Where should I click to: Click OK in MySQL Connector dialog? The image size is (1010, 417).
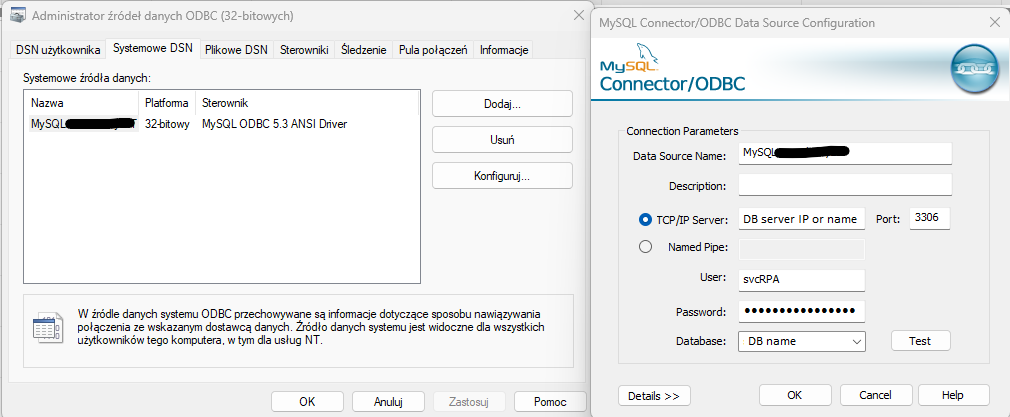point(795,395)
